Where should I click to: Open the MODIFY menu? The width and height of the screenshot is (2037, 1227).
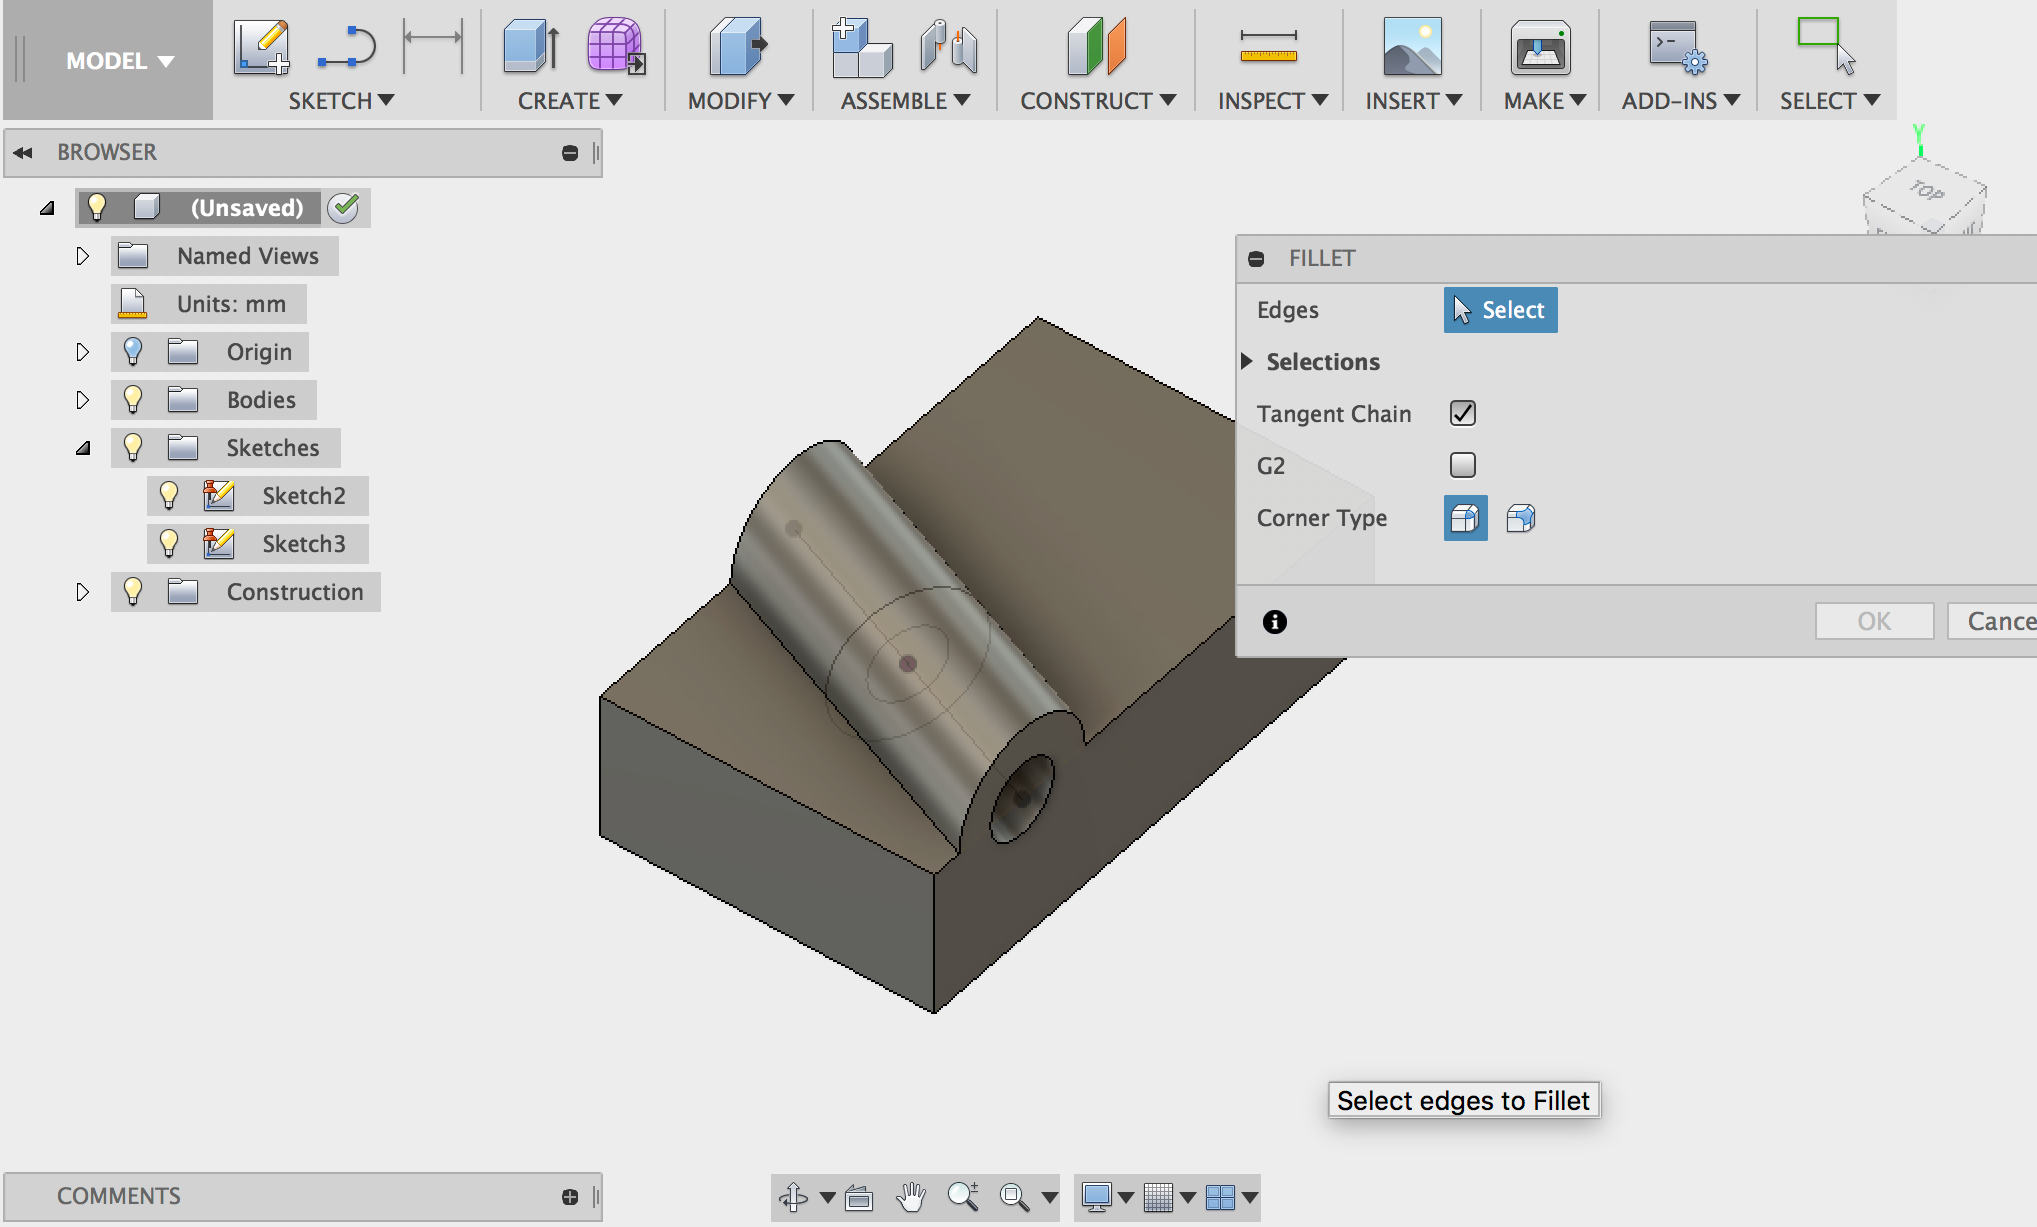click(740, 100)
